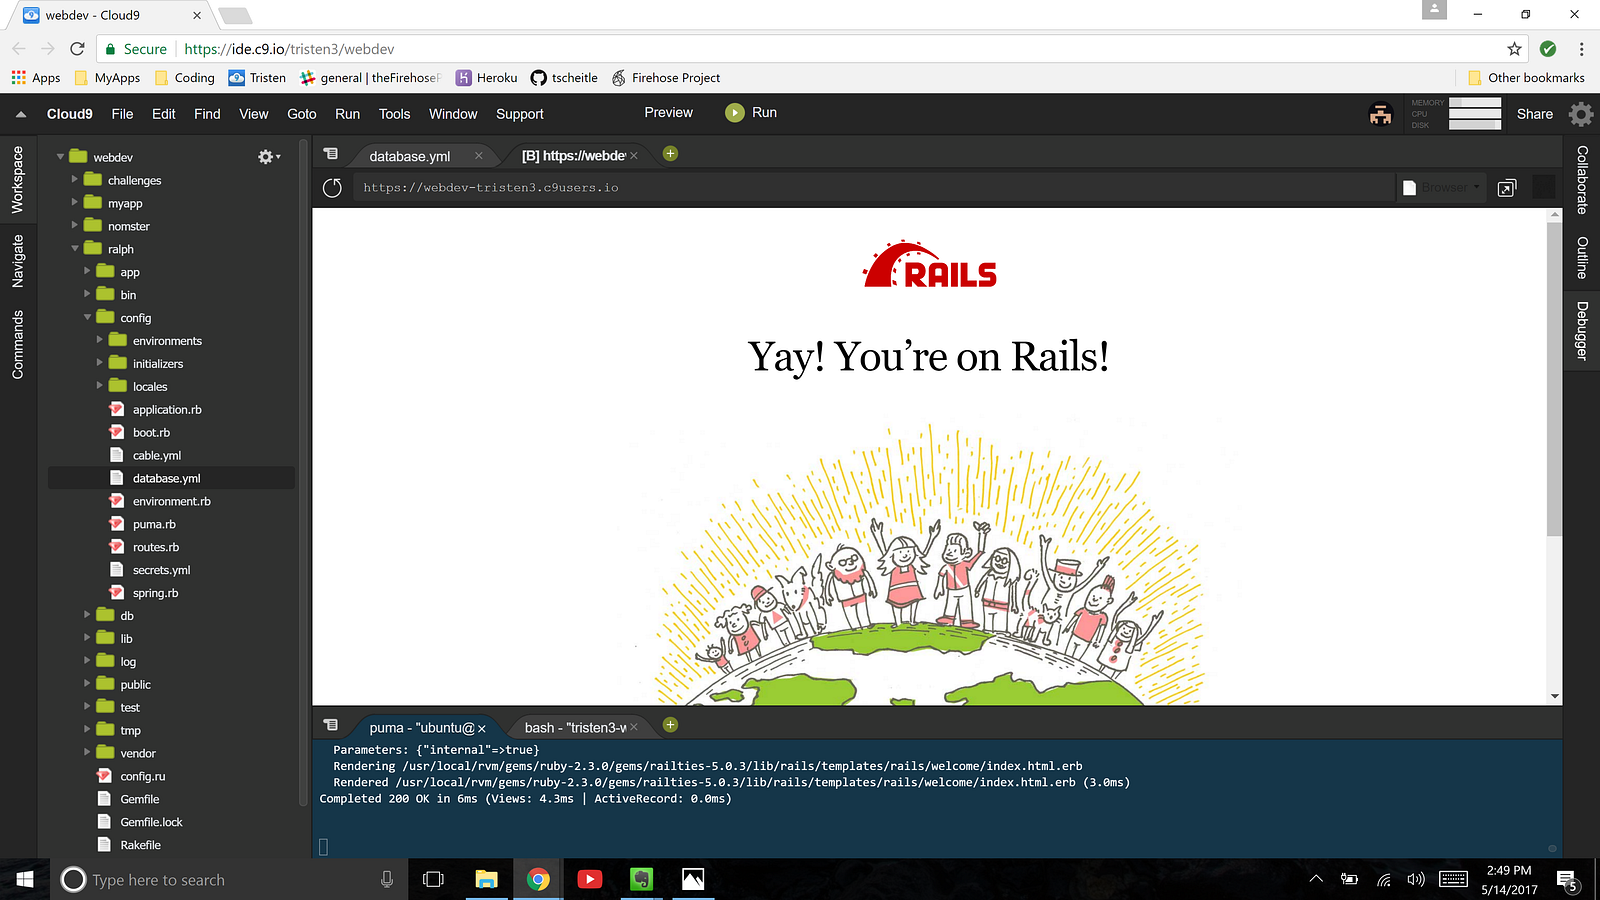Pop out preview into new window

1507,188
